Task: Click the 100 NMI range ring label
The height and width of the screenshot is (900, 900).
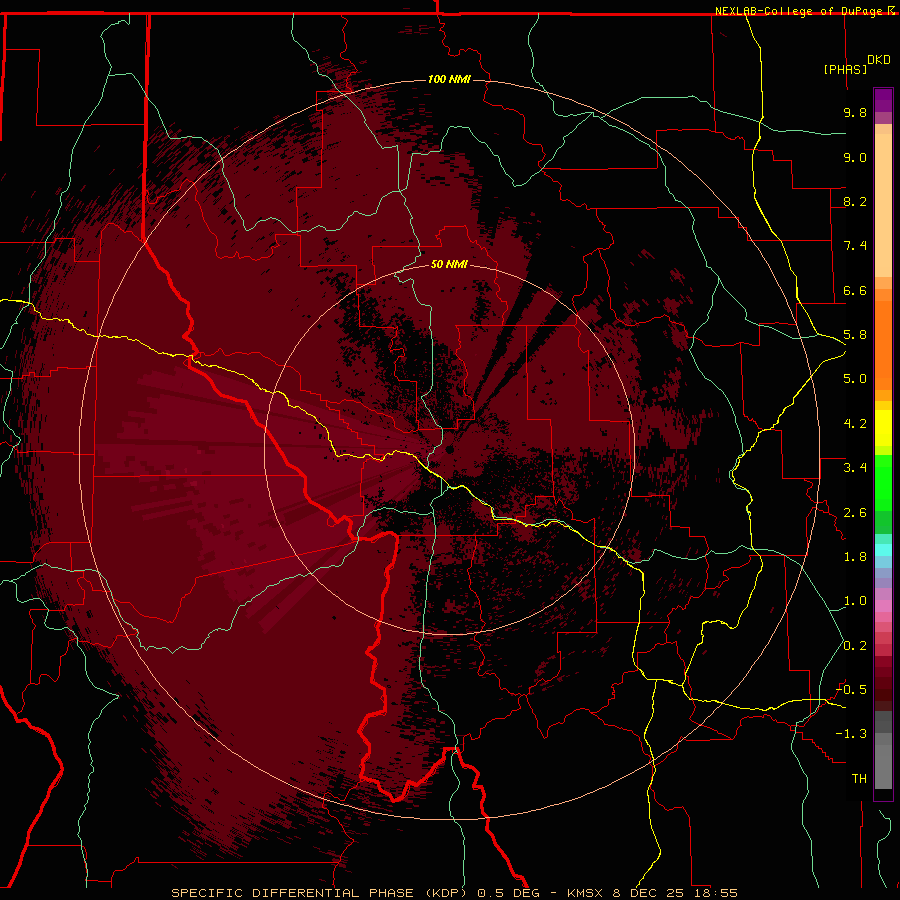Action: tap(449, 79)
